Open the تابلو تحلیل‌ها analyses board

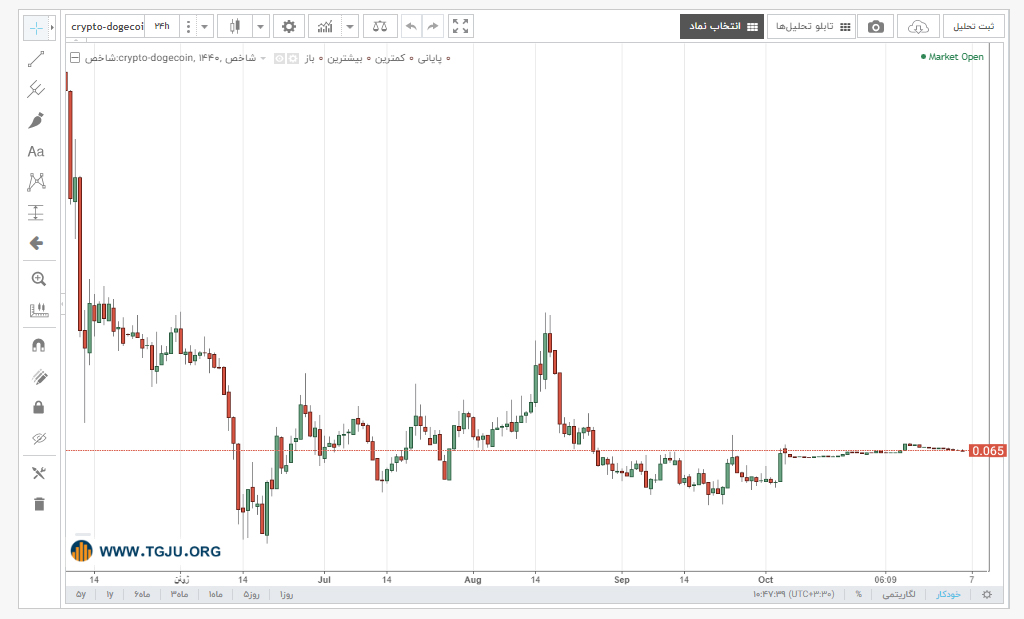[x=811, y=27]
